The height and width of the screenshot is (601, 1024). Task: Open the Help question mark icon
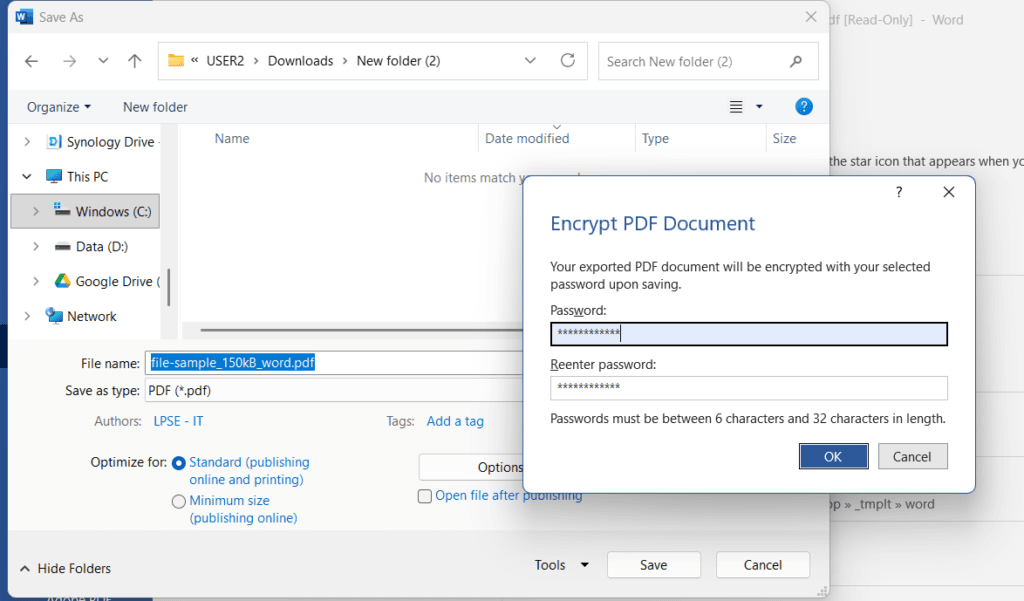tap(803, 107)
